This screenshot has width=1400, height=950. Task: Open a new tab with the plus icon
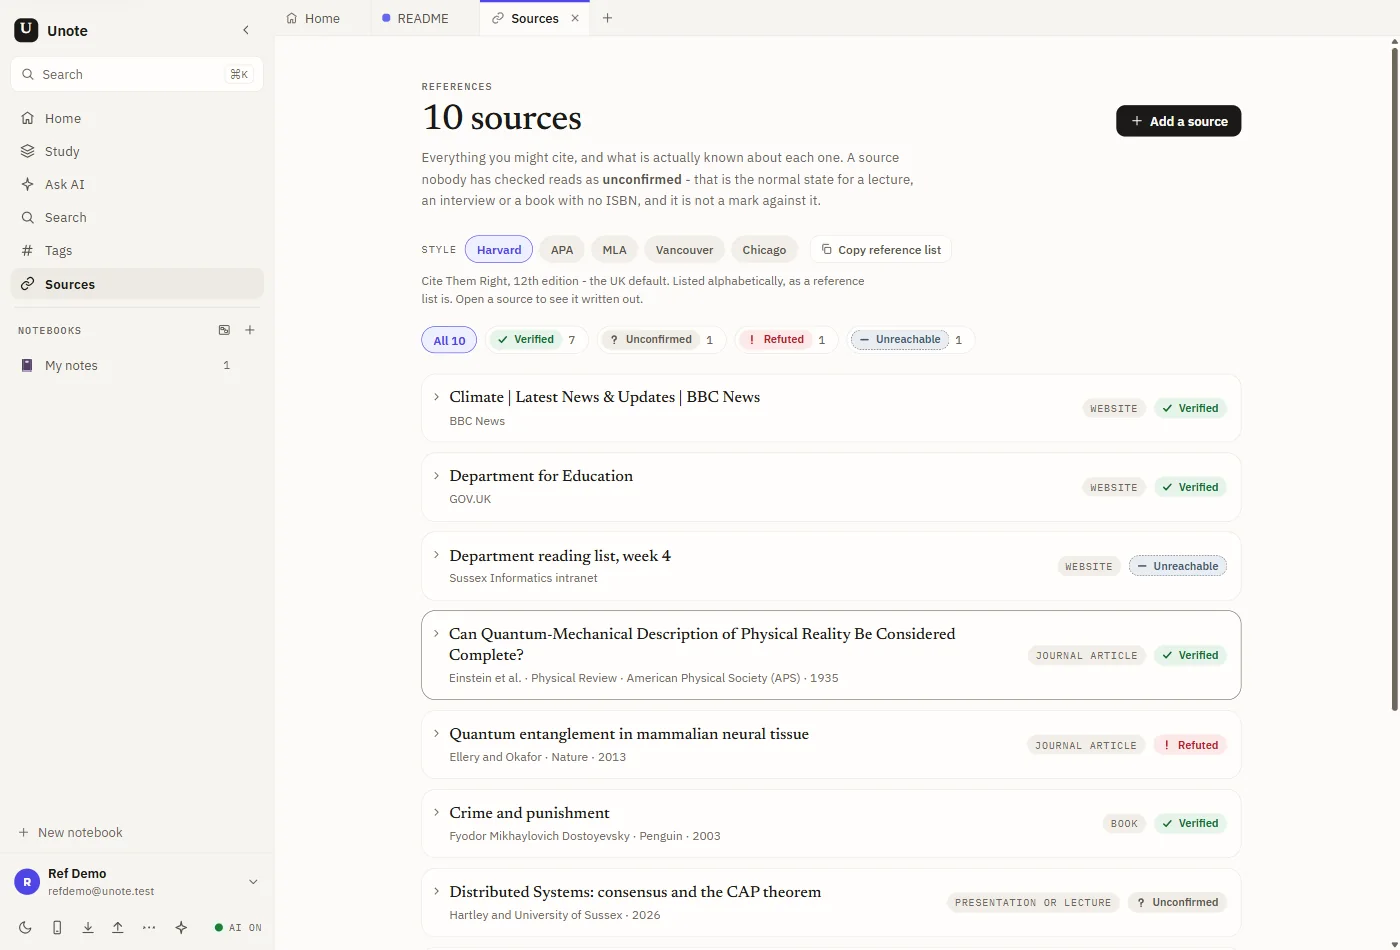coord(607,18)
